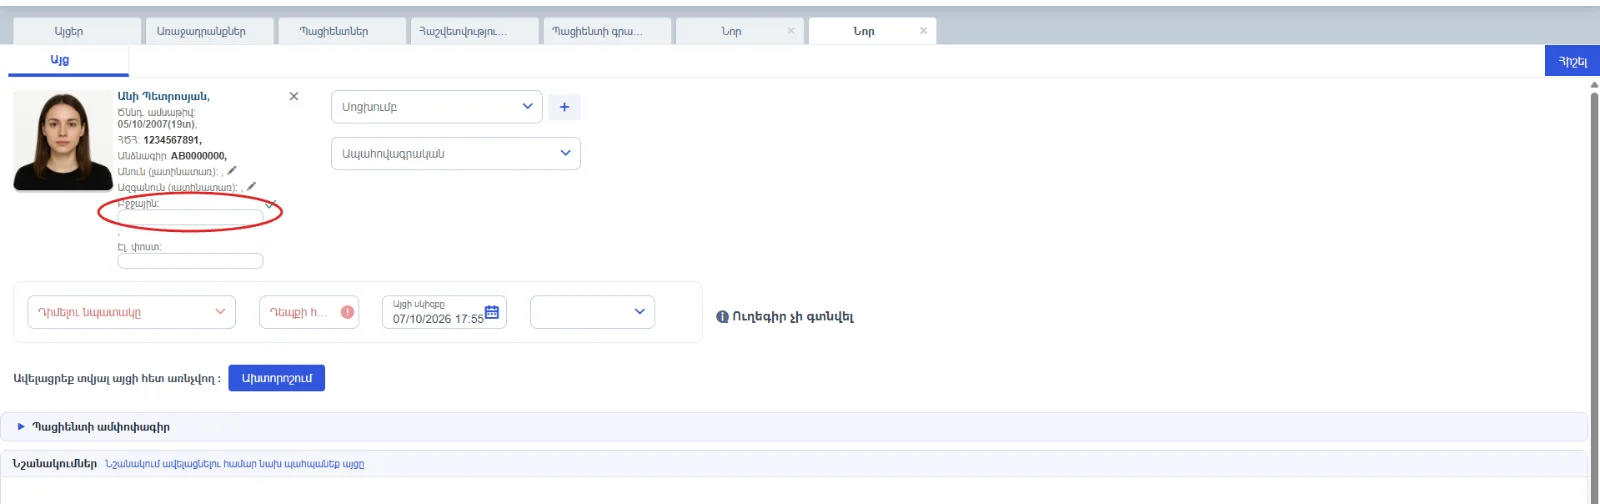
Task: Click the Ախտորոշում button
Action: [277, 378]
